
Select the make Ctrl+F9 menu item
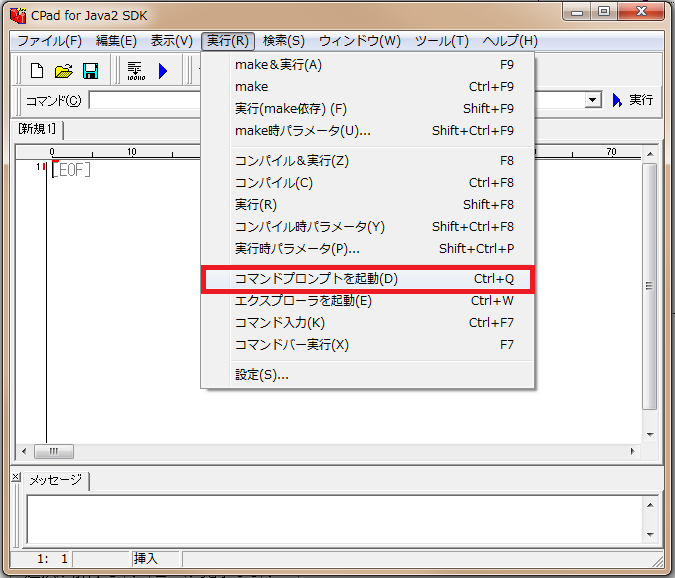[368, 87]
